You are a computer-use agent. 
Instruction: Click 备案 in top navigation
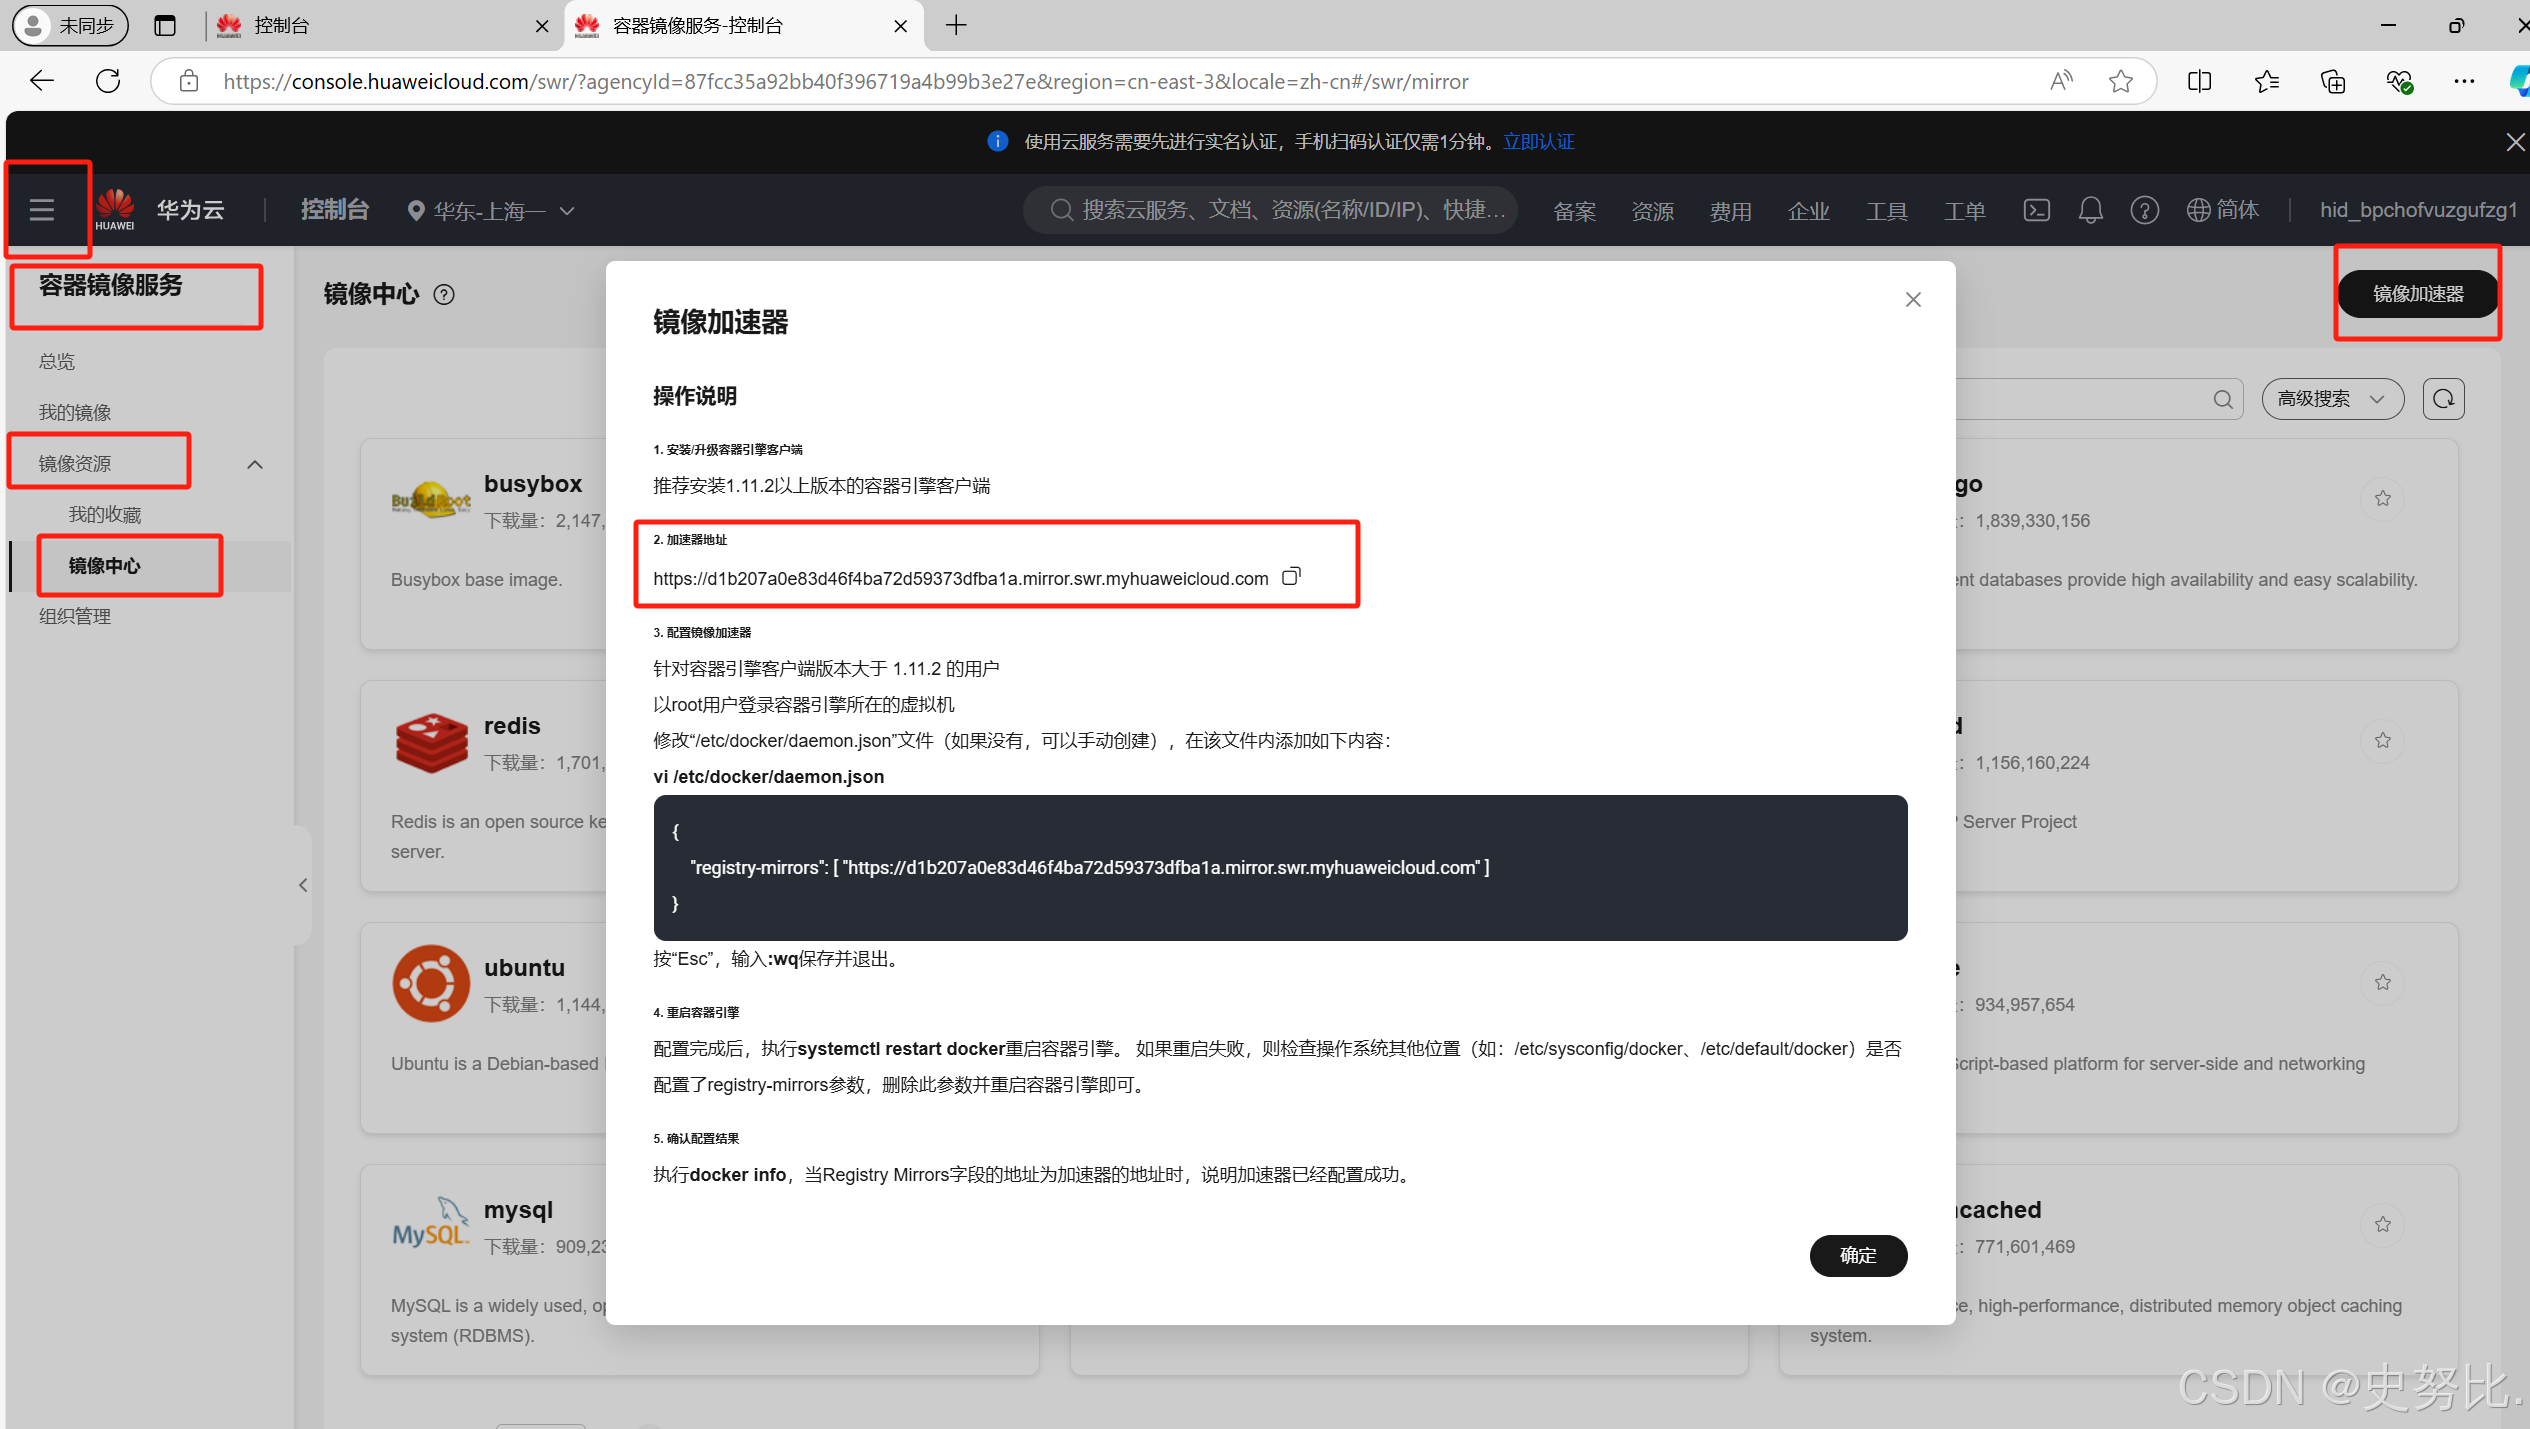coord(1574,211)
